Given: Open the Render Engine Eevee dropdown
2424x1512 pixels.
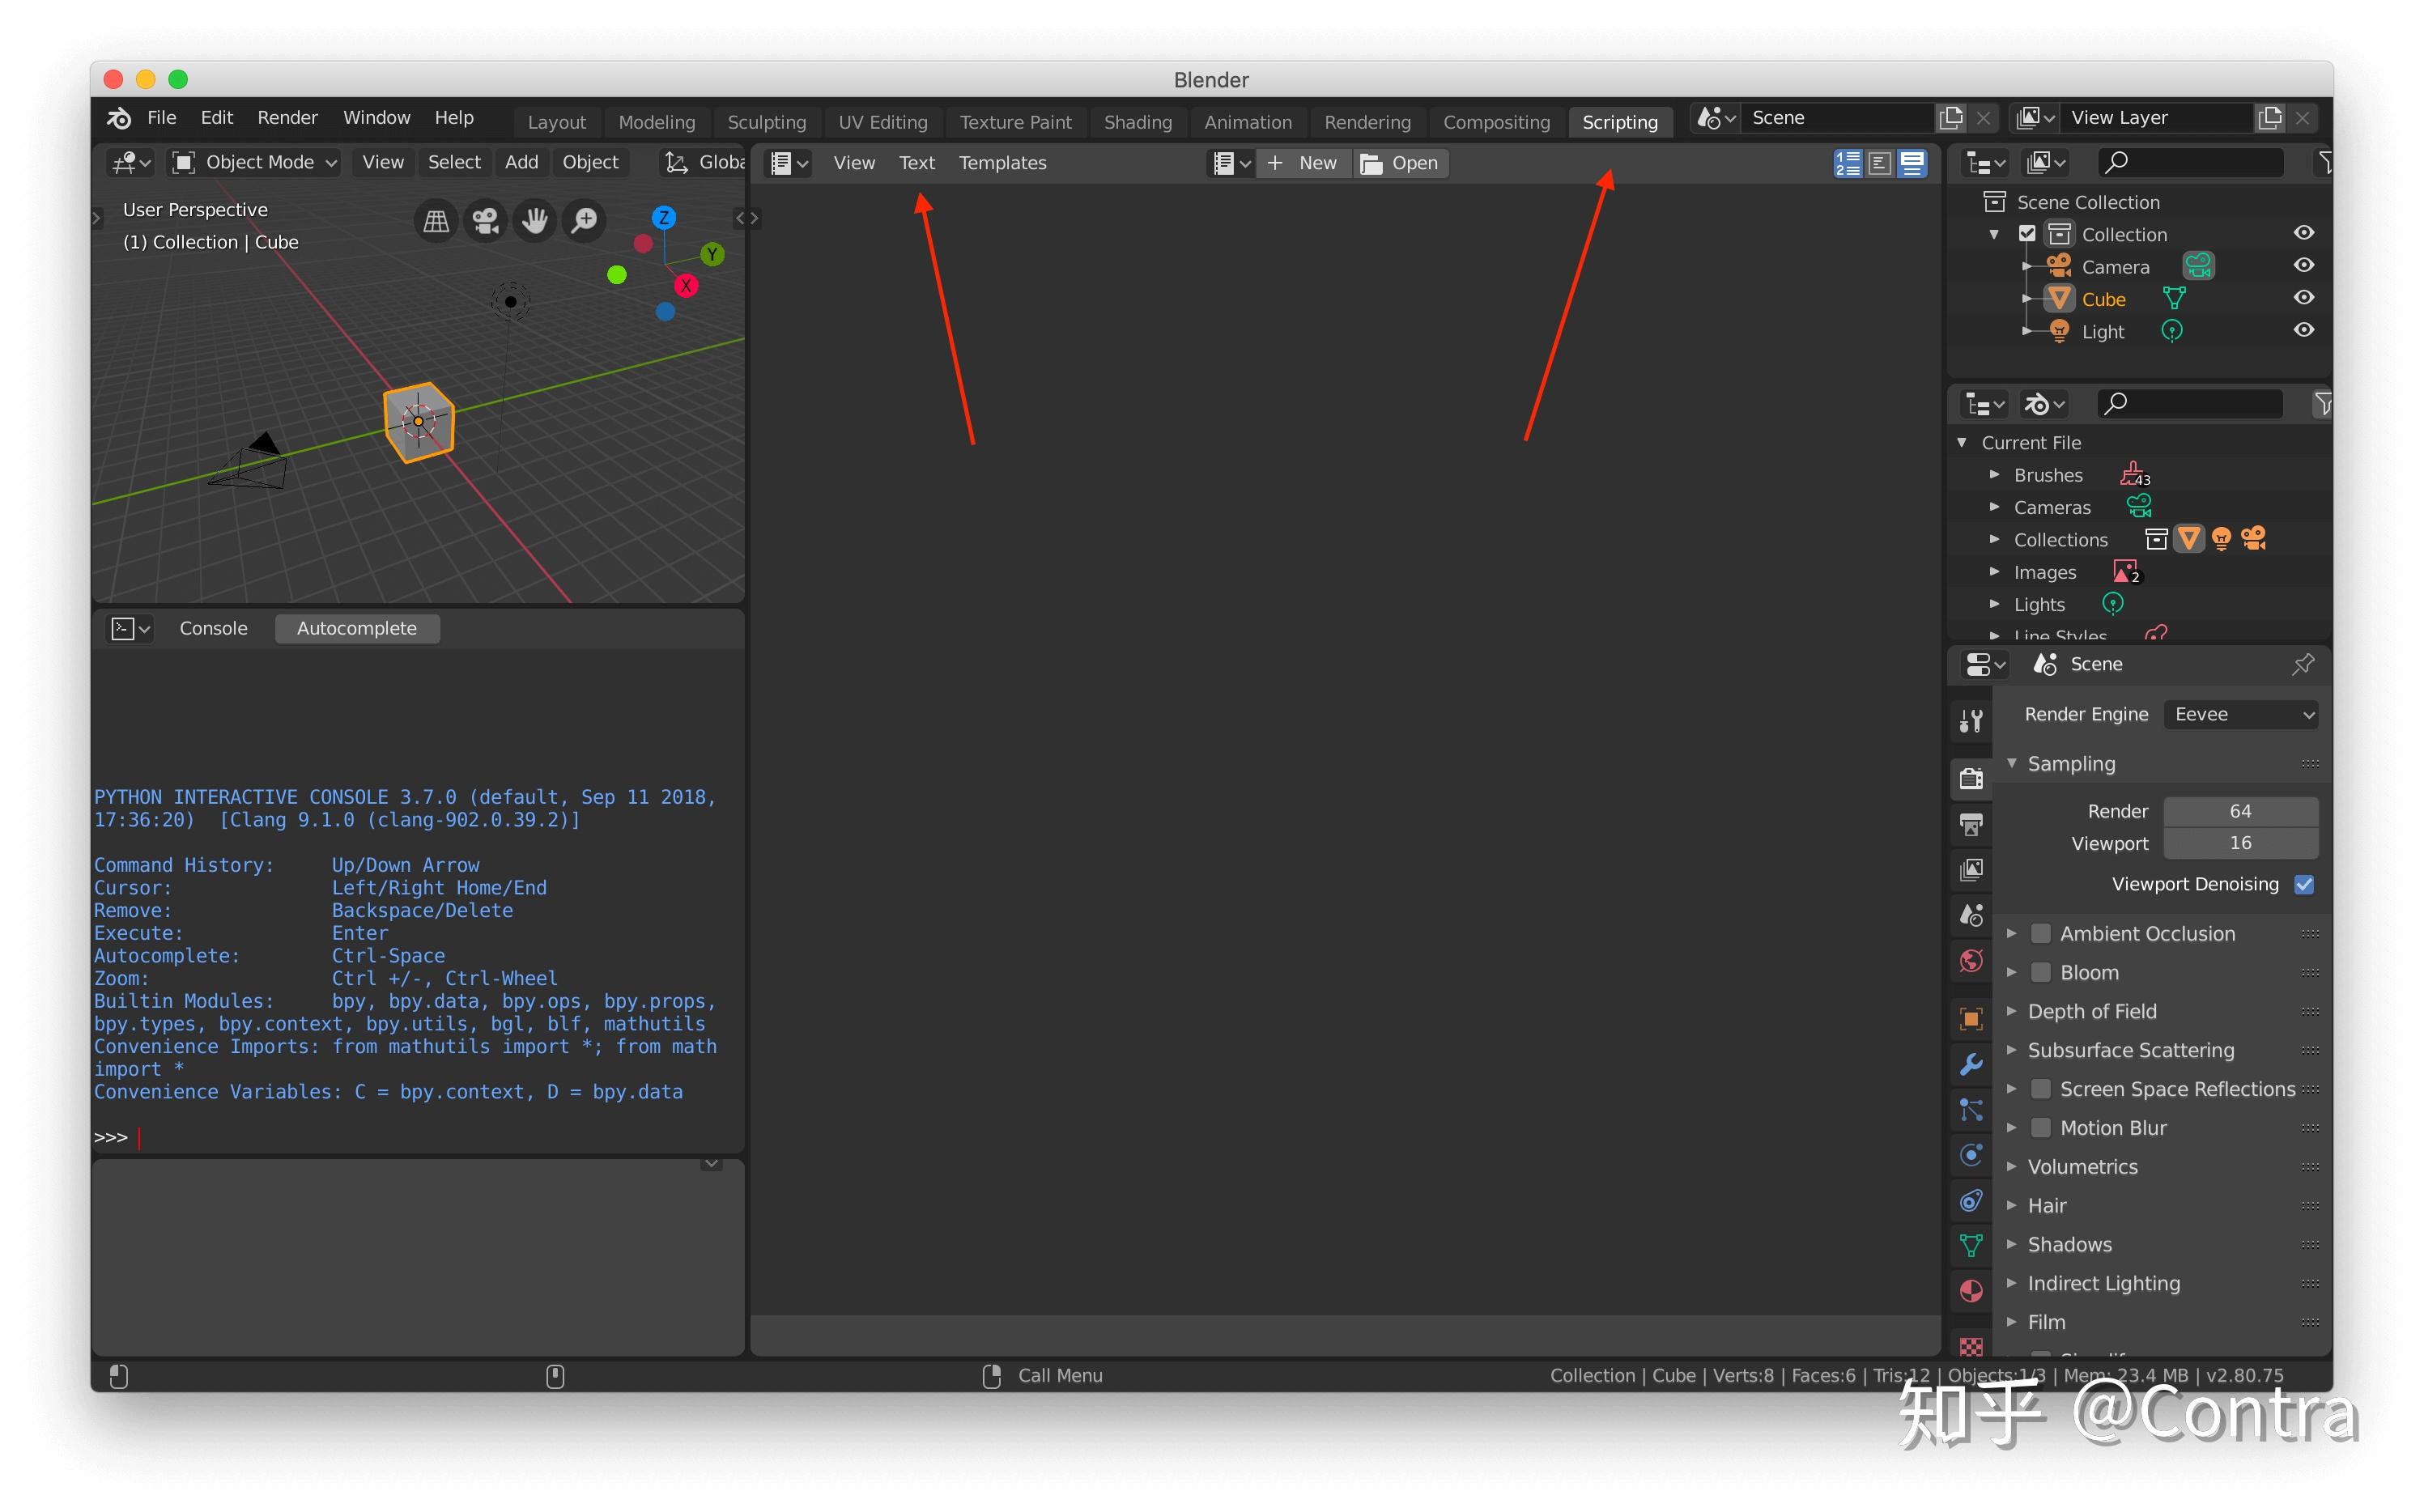Looking at the screenshot, I should (x=2240, y=714).
